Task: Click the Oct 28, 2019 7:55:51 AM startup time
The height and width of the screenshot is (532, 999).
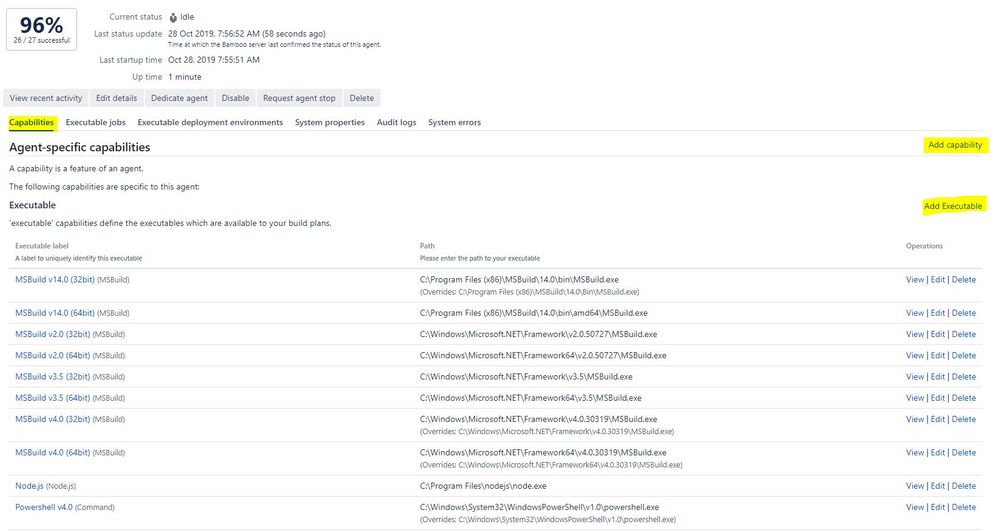Action: click(x=213, y=60)
